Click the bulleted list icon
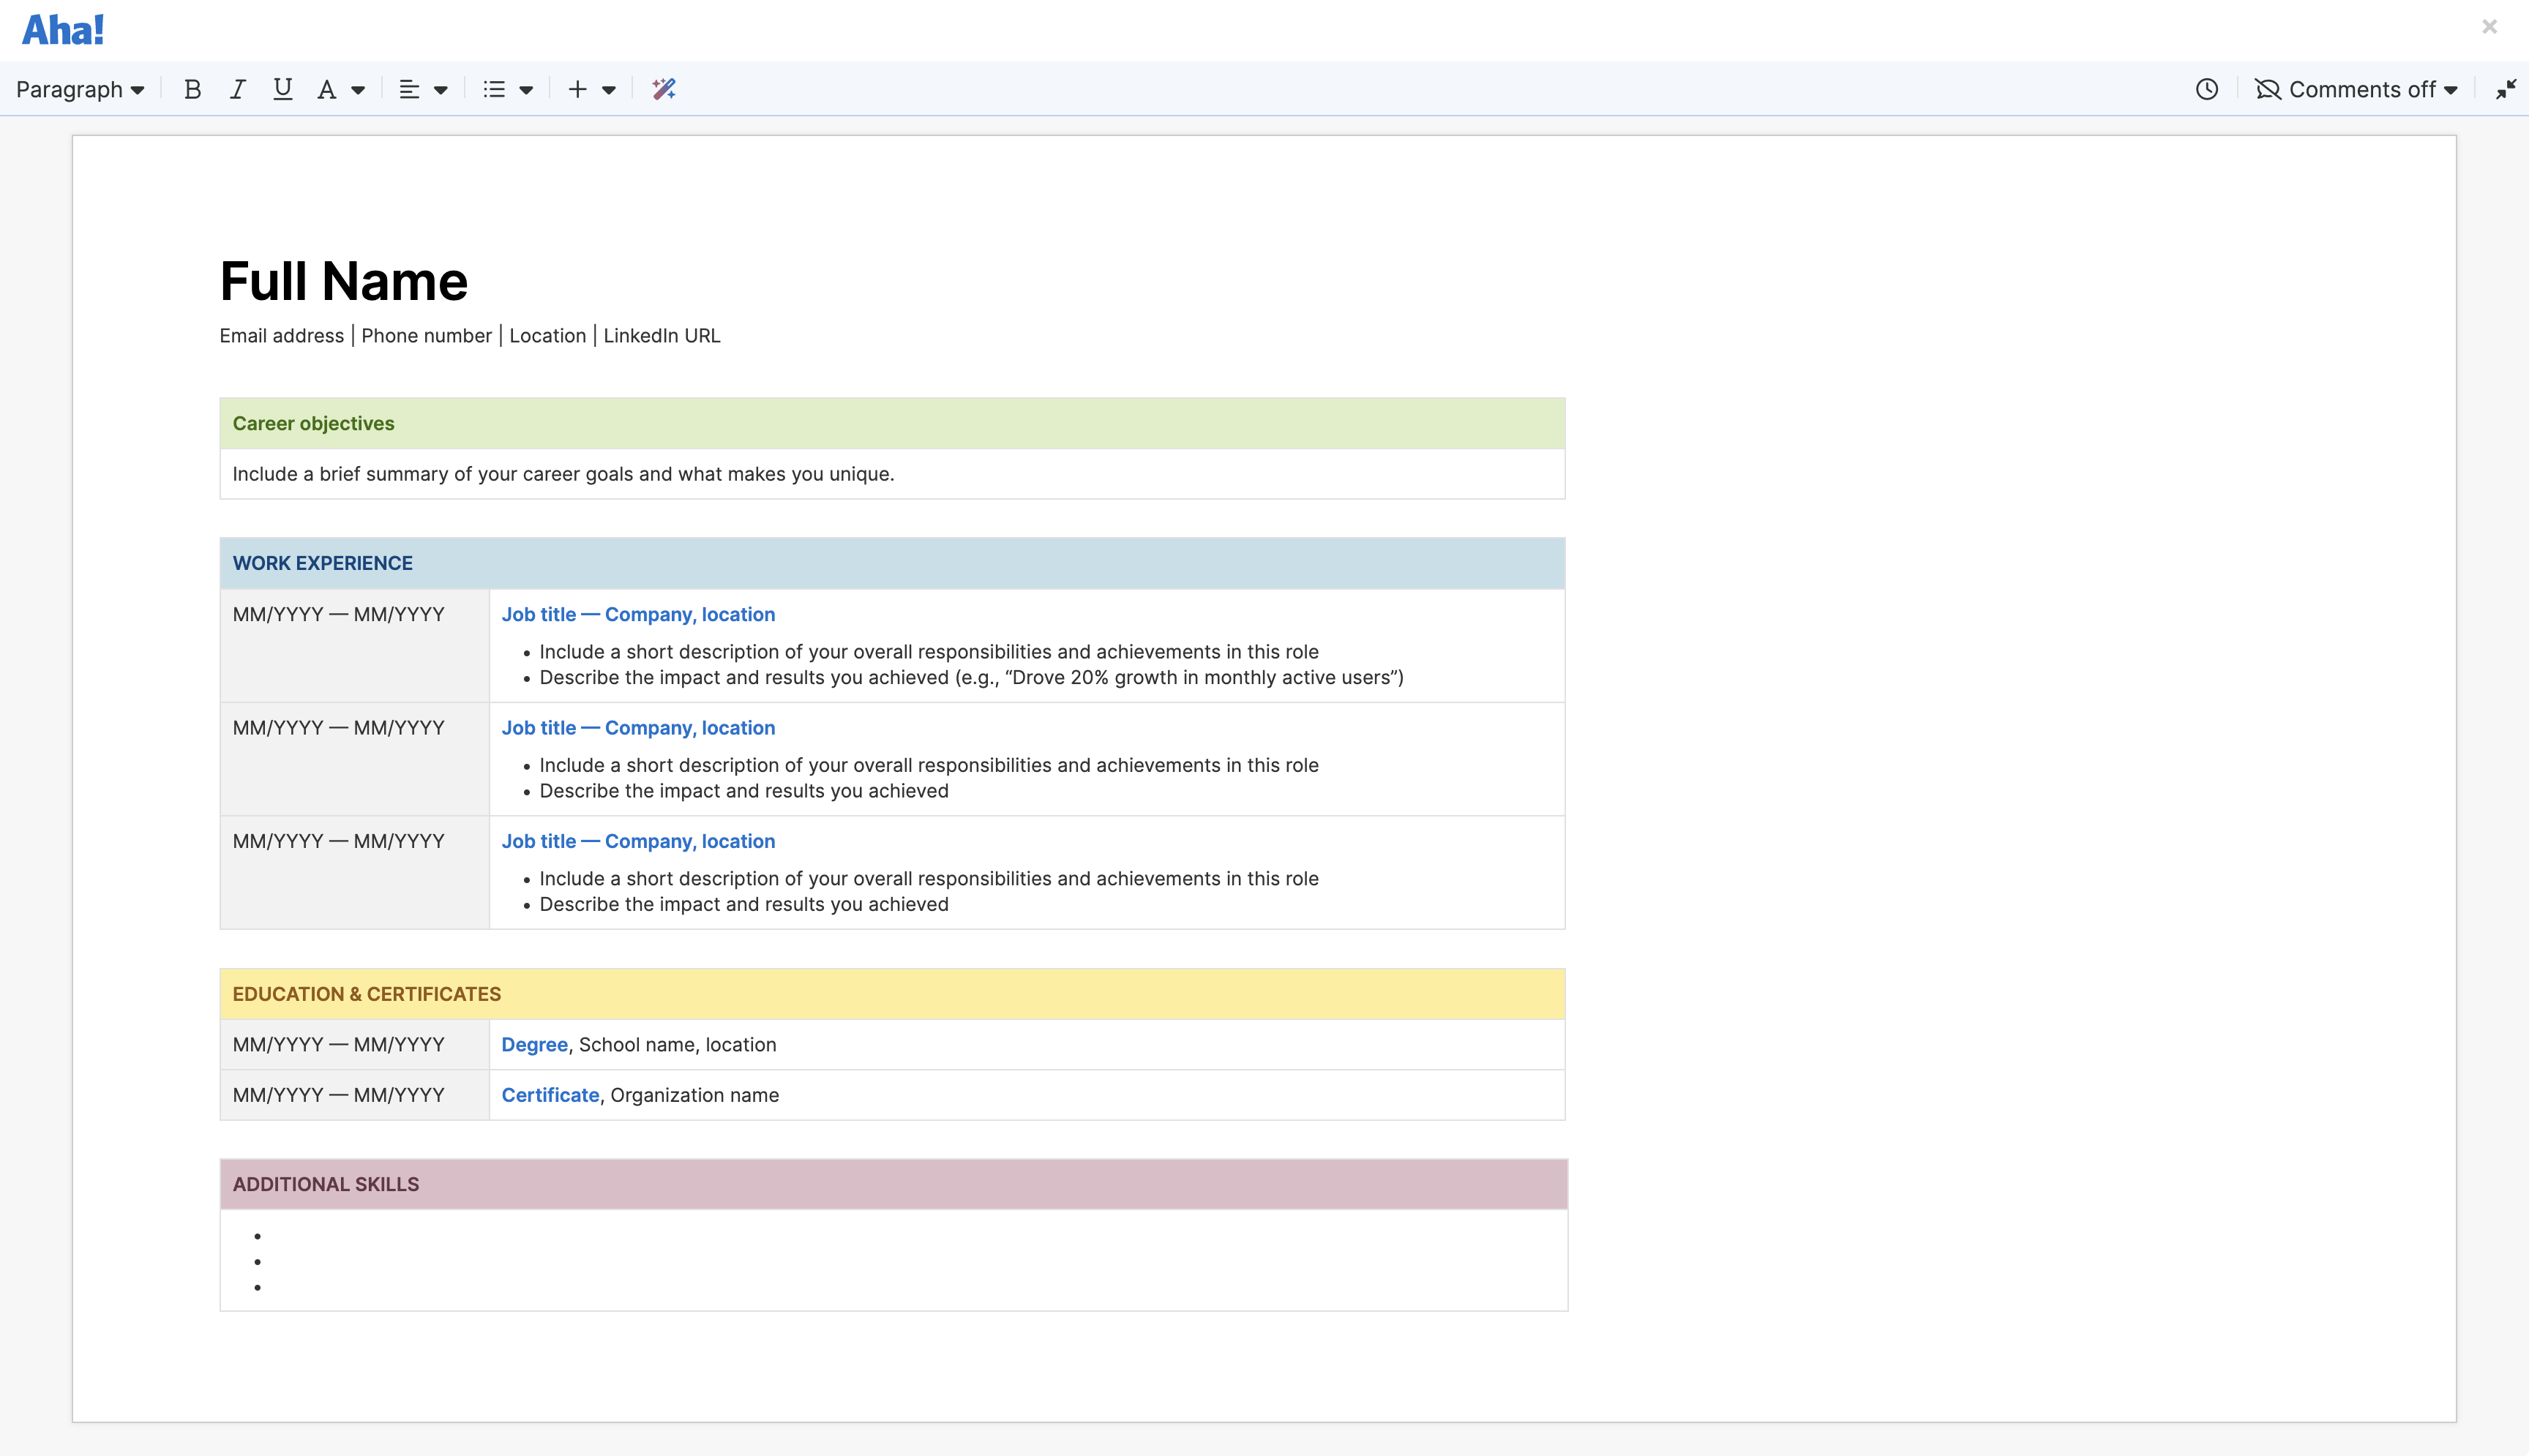Screen dimensions: 2529x1456 coord(494,90)
